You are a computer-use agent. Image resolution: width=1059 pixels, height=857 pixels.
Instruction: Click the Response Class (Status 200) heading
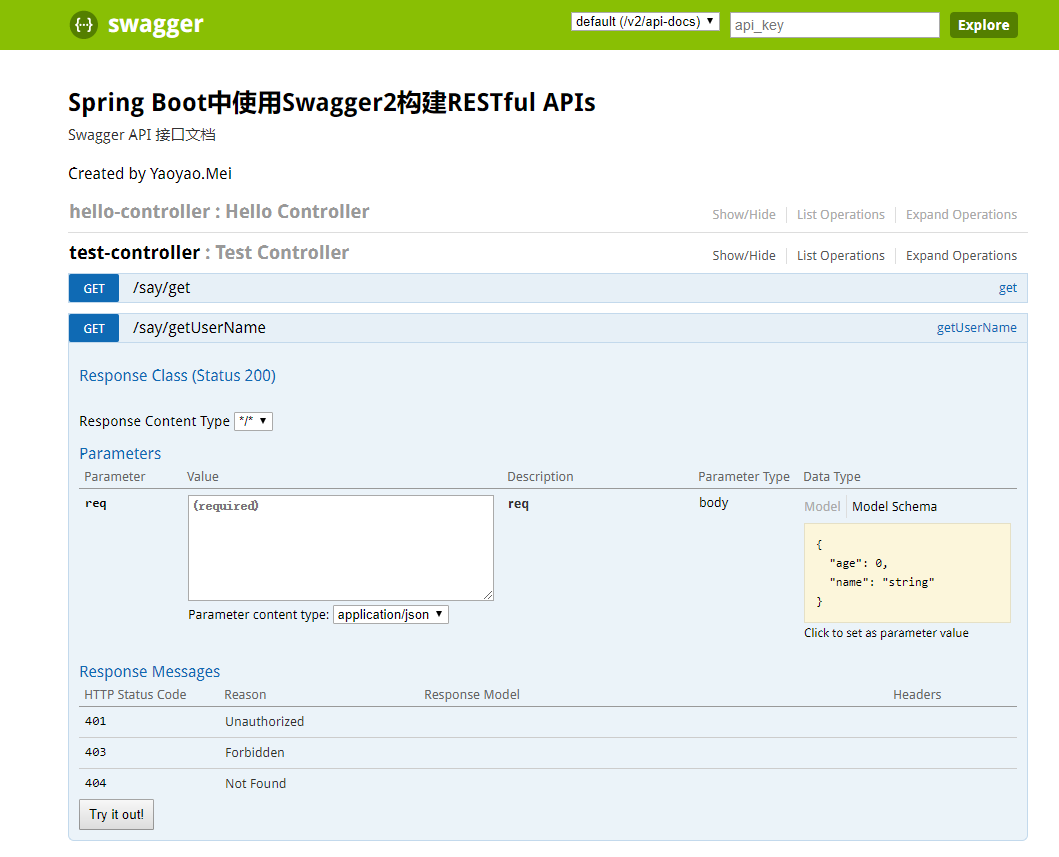(177, 375)
